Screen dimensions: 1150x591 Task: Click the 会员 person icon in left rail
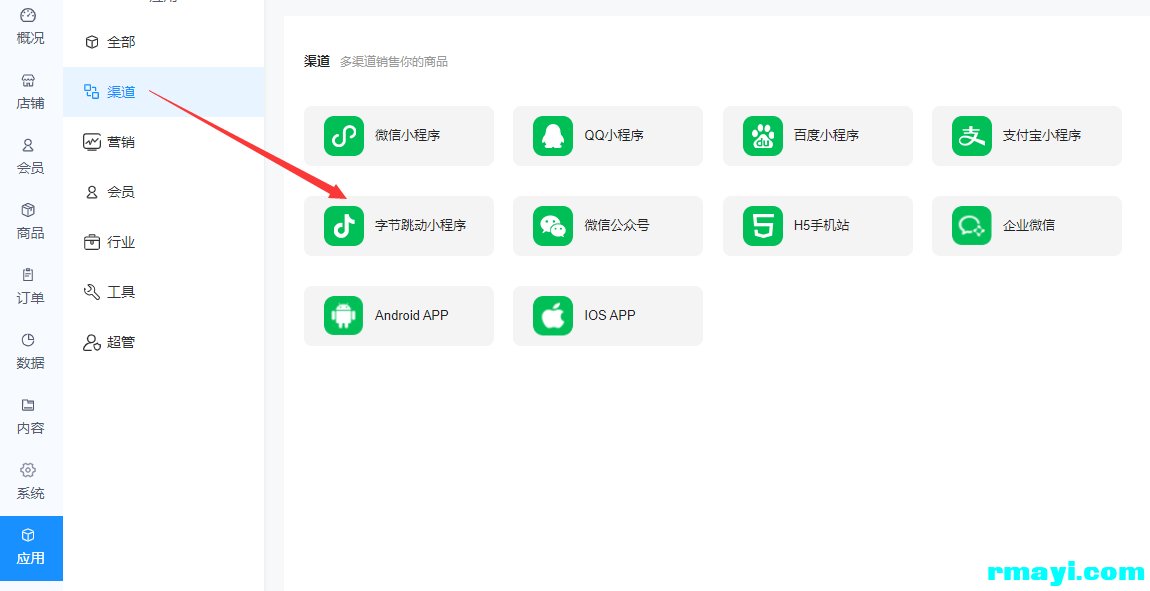[28, 145]
